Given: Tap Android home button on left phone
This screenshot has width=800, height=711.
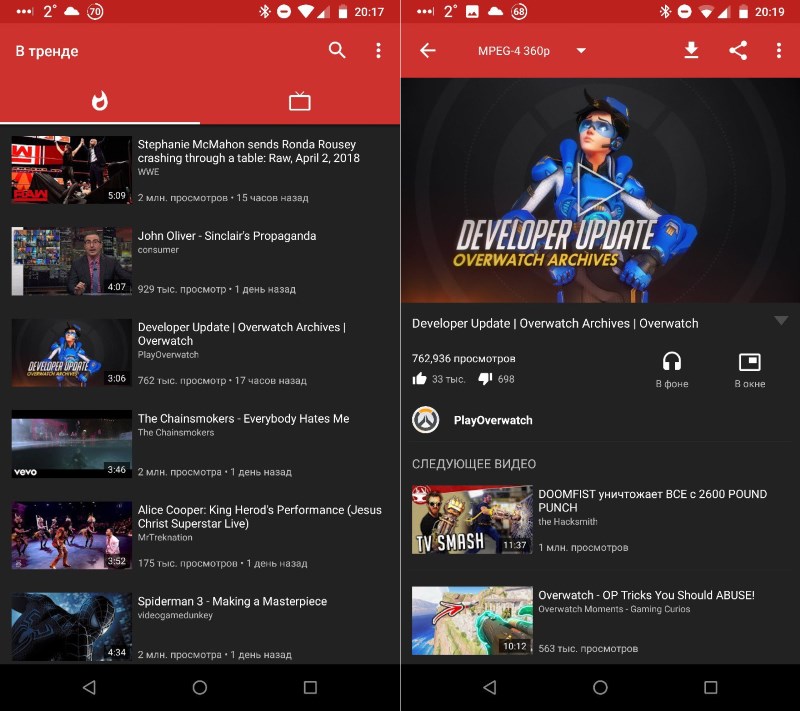Looking at the screenshot, I should 199,687.
